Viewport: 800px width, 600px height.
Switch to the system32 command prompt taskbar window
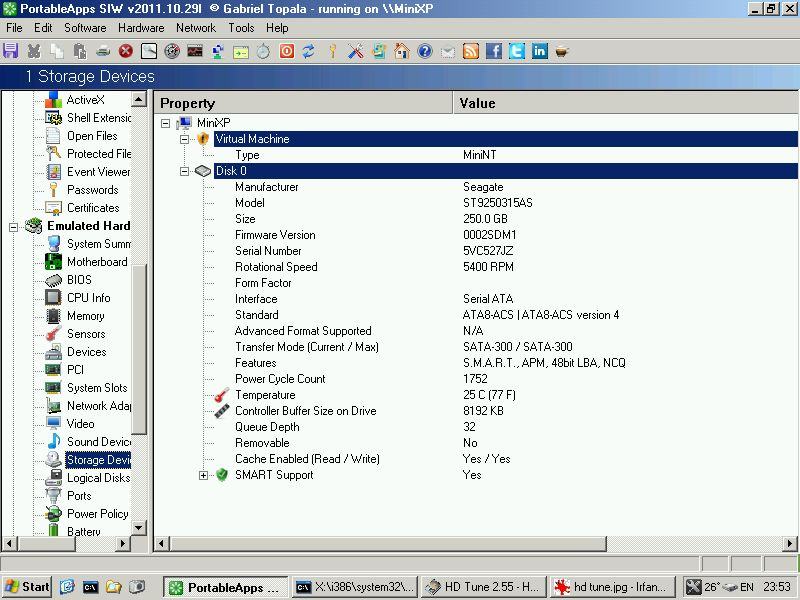point(356,587)
